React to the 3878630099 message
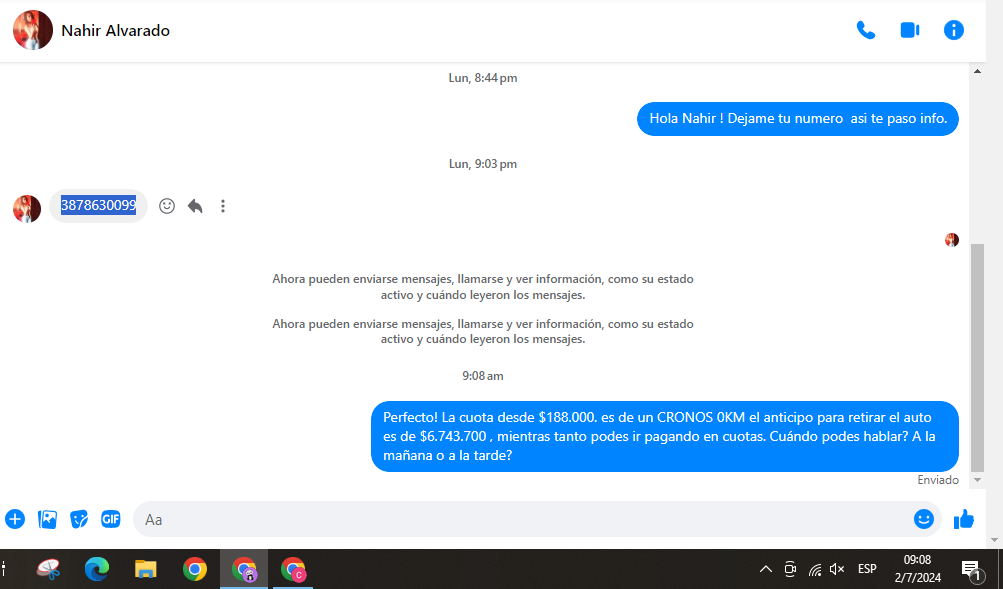This screenshot has height=589, width=1003. (x=167, y=206)
